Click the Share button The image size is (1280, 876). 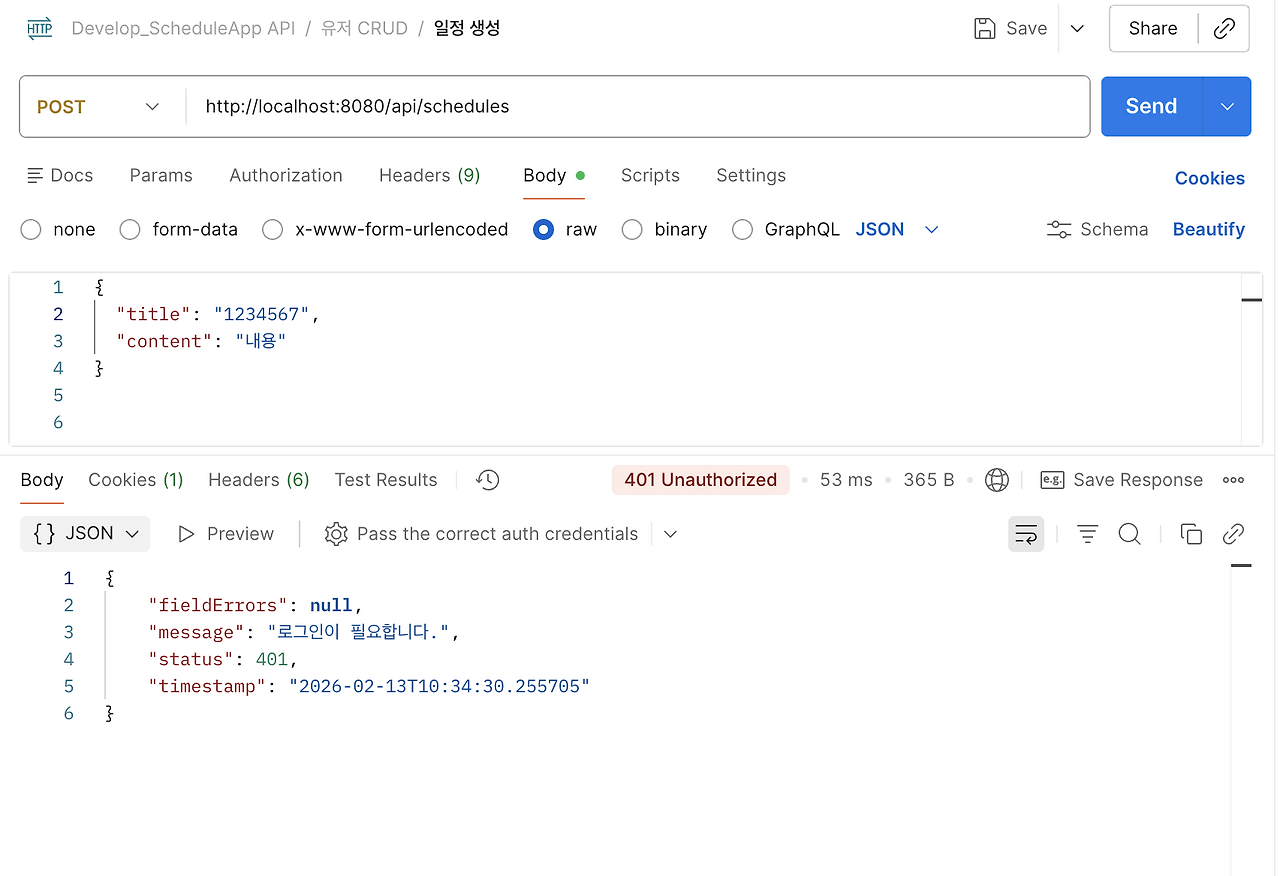tap(1153, 28)
